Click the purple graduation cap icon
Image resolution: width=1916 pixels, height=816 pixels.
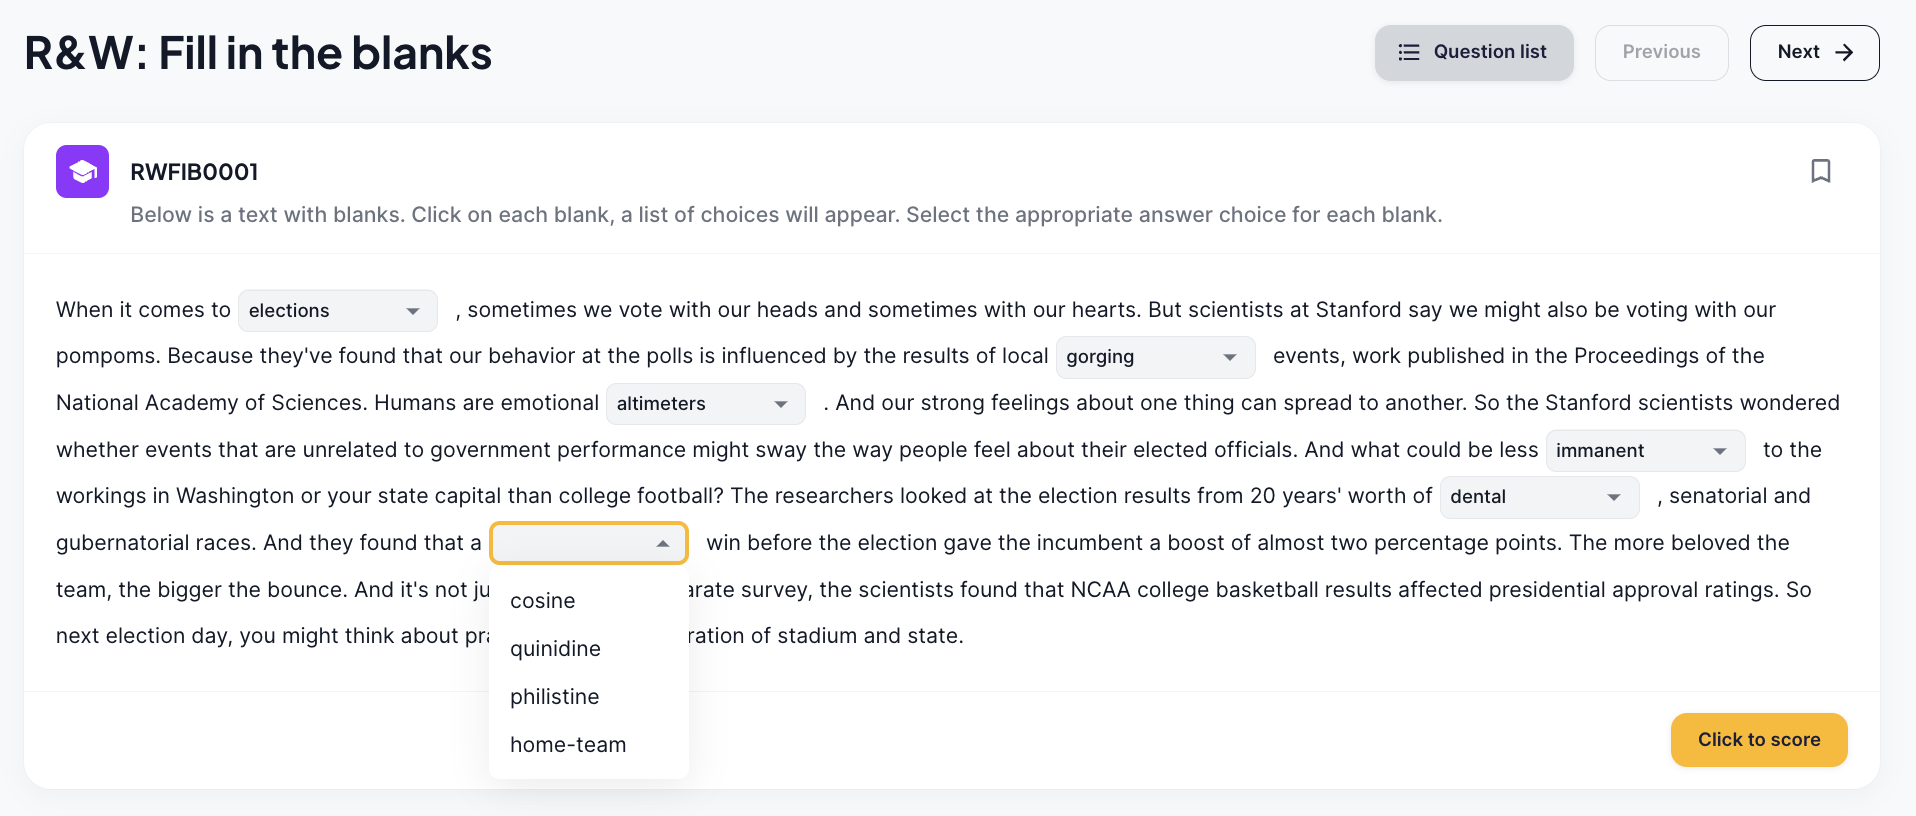click(82, 172)
